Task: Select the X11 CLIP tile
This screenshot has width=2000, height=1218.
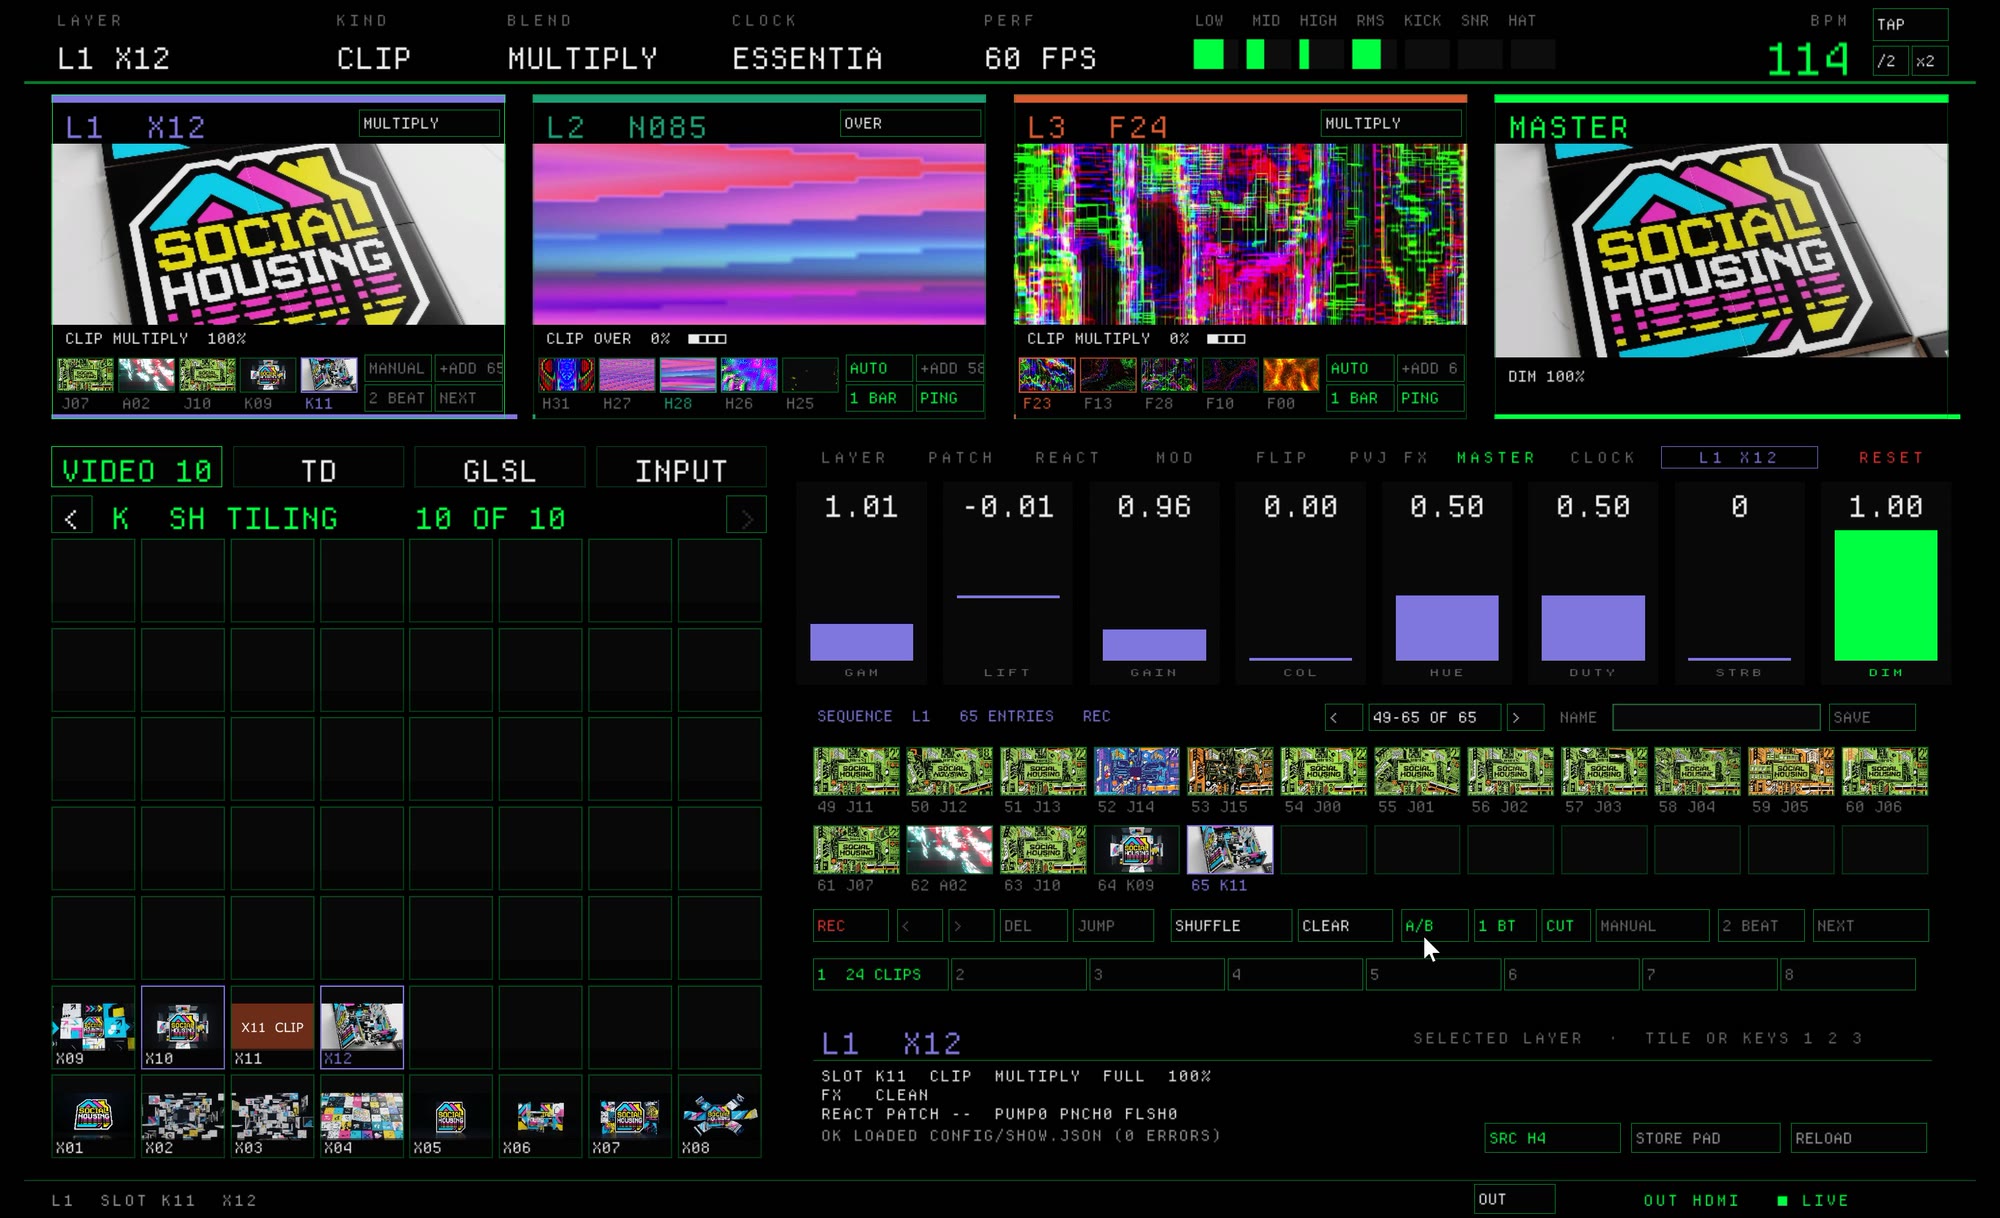Action: [272, 1027]
